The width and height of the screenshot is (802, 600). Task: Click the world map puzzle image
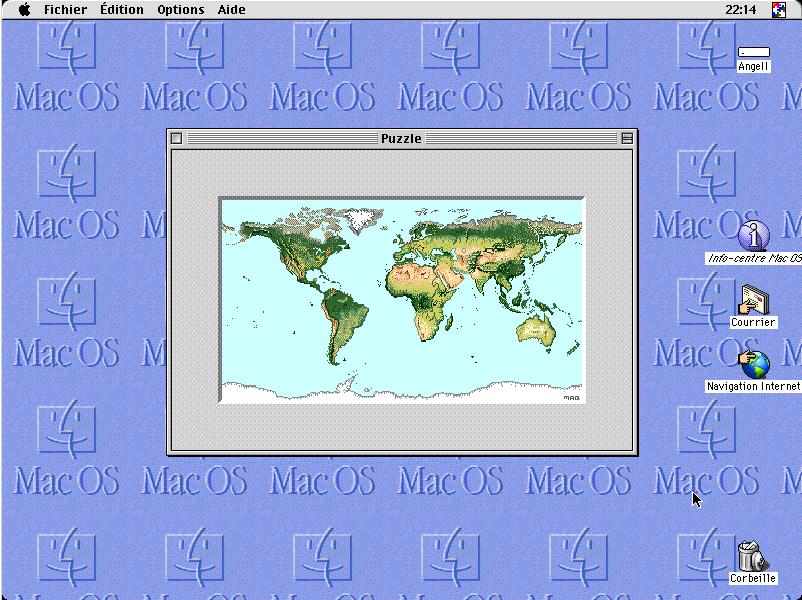[x=402, y=300]
